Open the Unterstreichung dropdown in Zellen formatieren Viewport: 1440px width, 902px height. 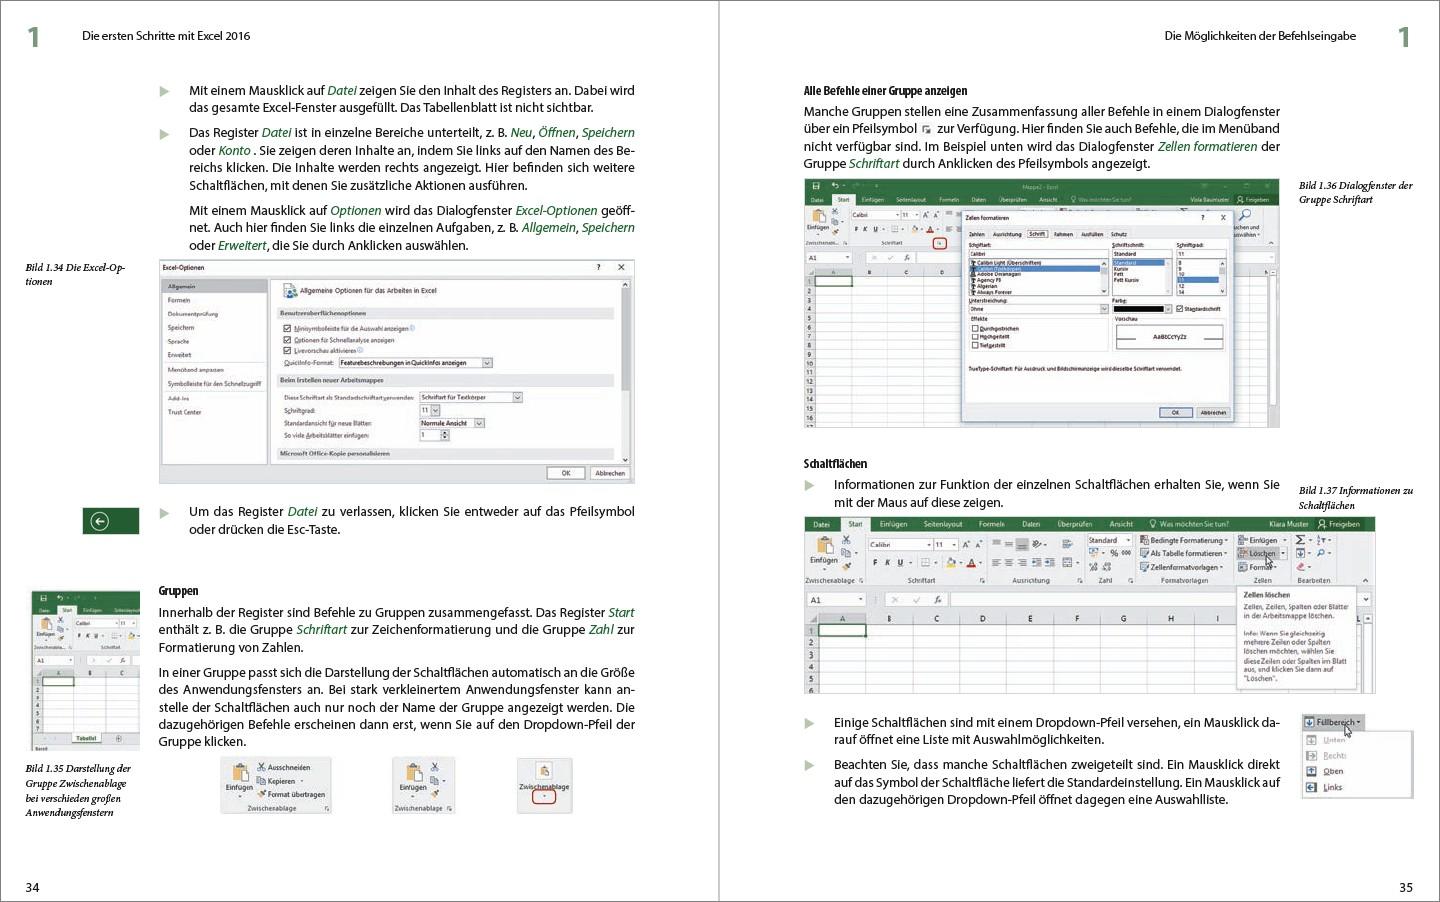click(1104, 309)
